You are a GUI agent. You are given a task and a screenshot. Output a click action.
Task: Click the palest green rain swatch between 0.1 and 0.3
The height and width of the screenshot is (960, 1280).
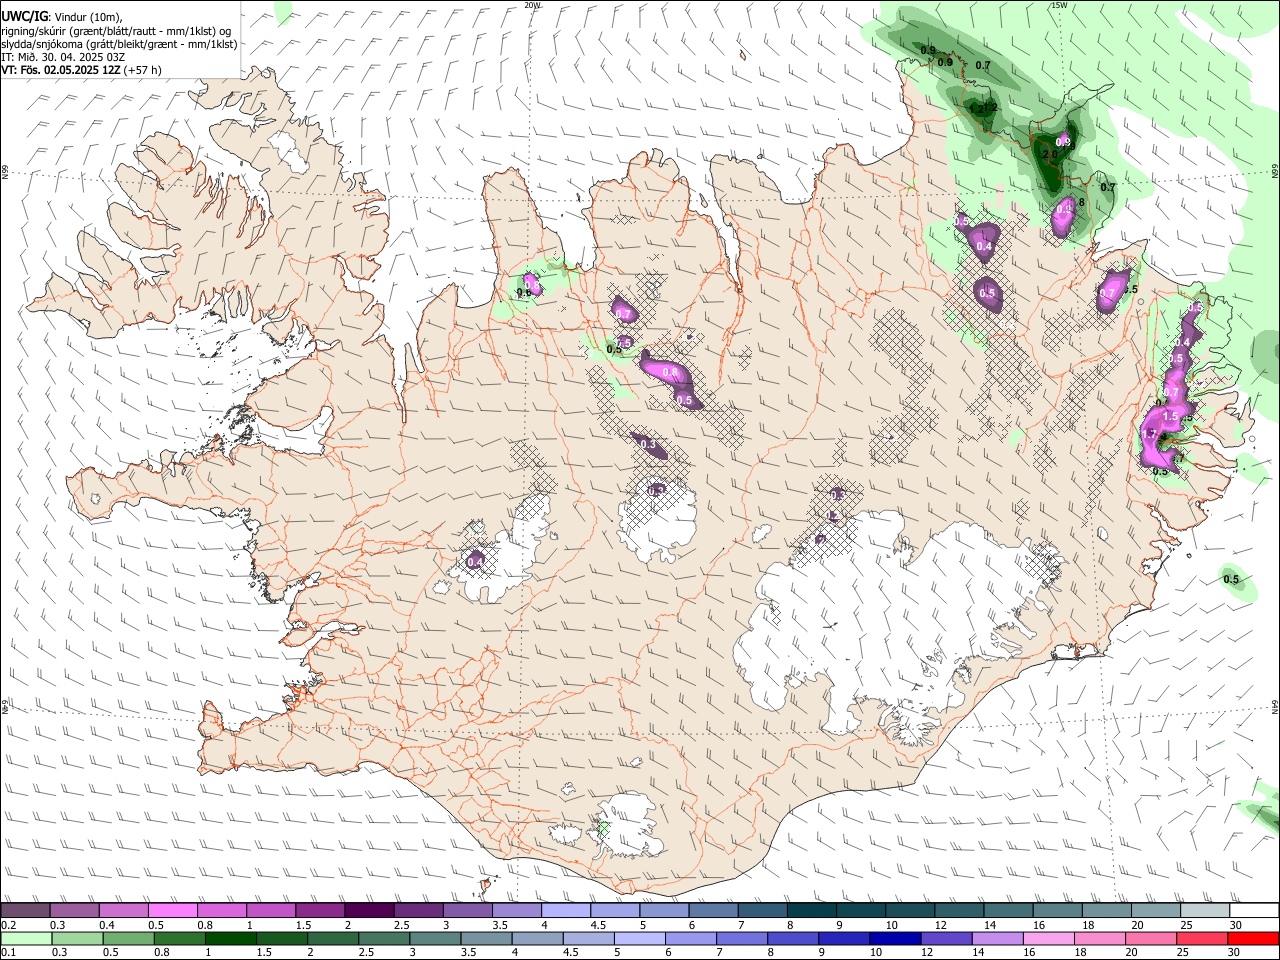point(27,939)
